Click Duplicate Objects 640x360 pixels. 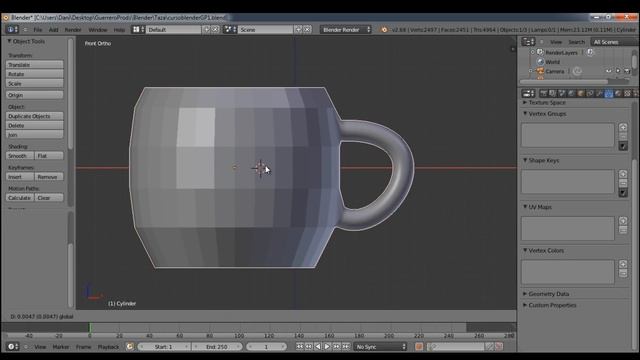pos(35,116)
